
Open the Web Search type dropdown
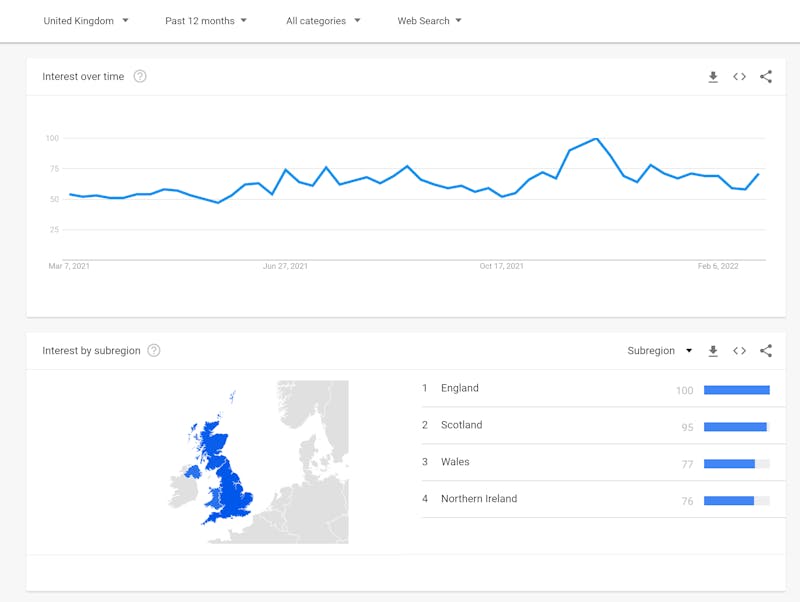click(x=429, y=21)
